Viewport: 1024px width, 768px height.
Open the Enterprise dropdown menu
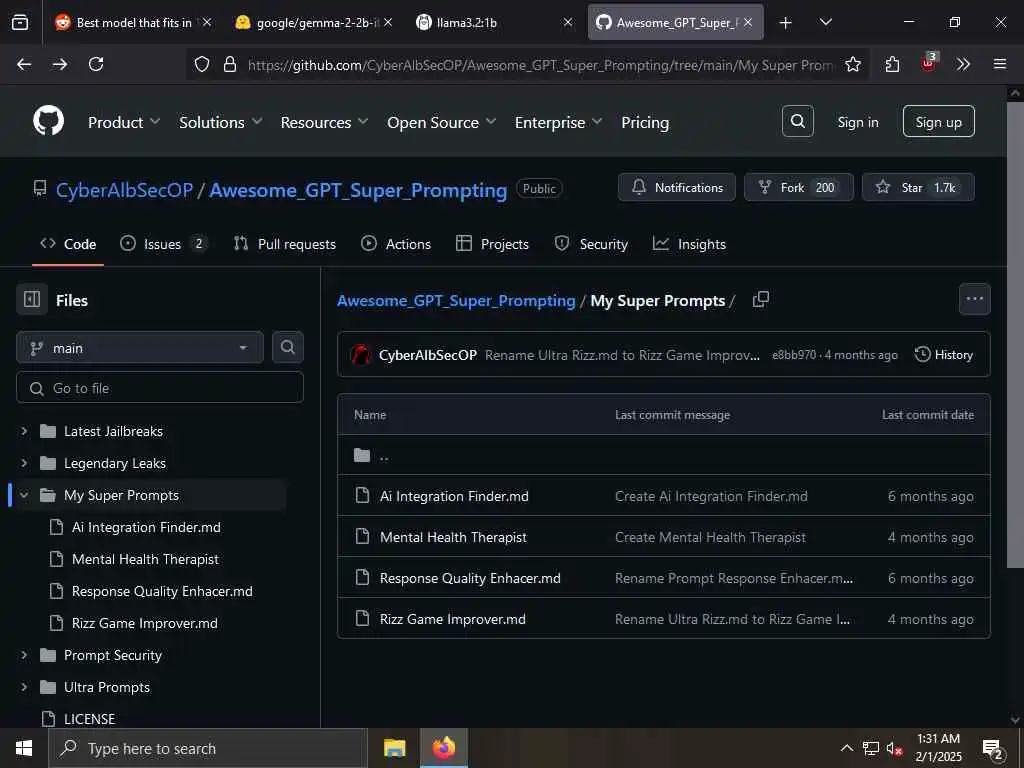pos(558,122)
